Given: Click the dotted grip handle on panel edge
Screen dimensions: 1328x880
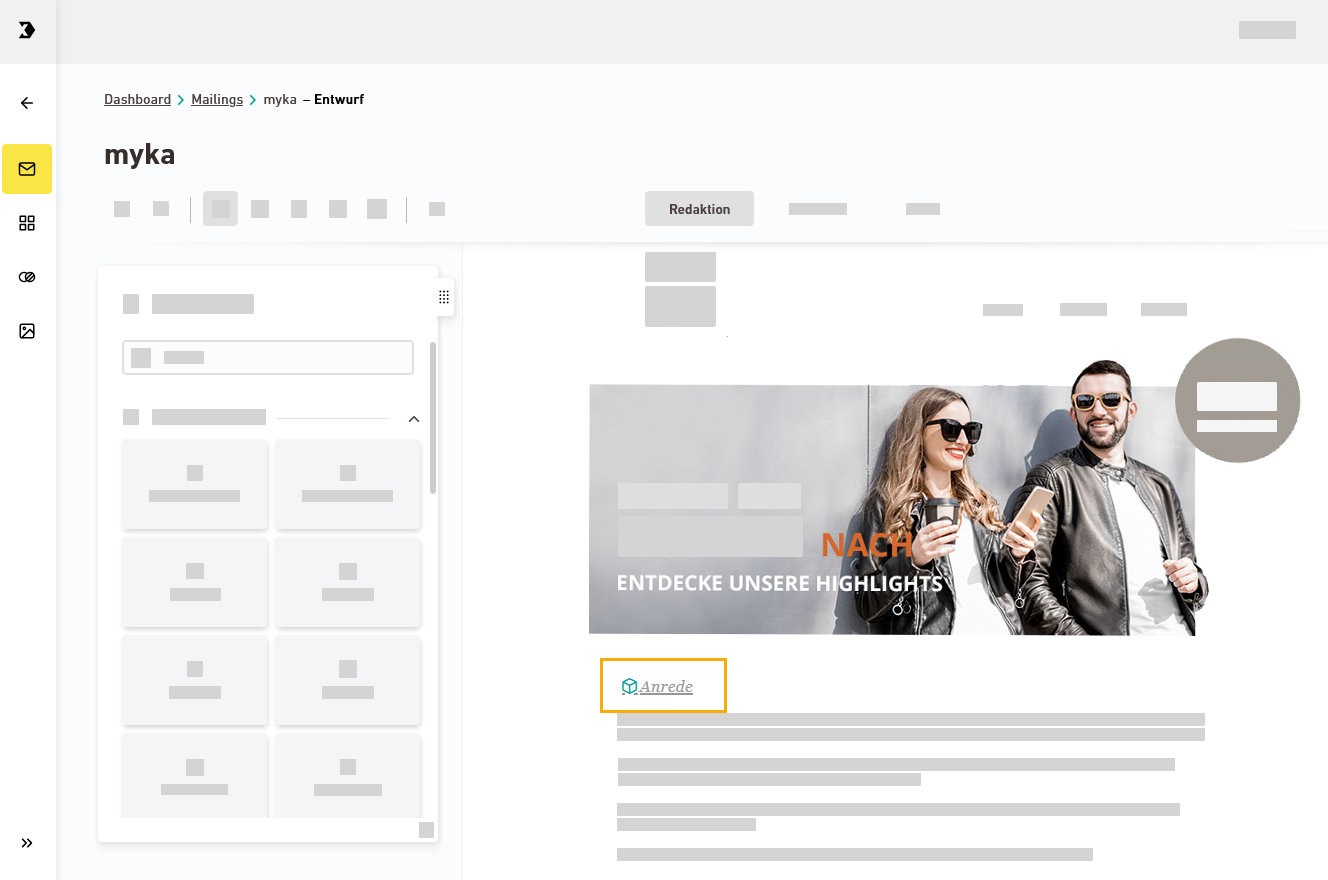Looking at the screenshot, I should [444, 297].
